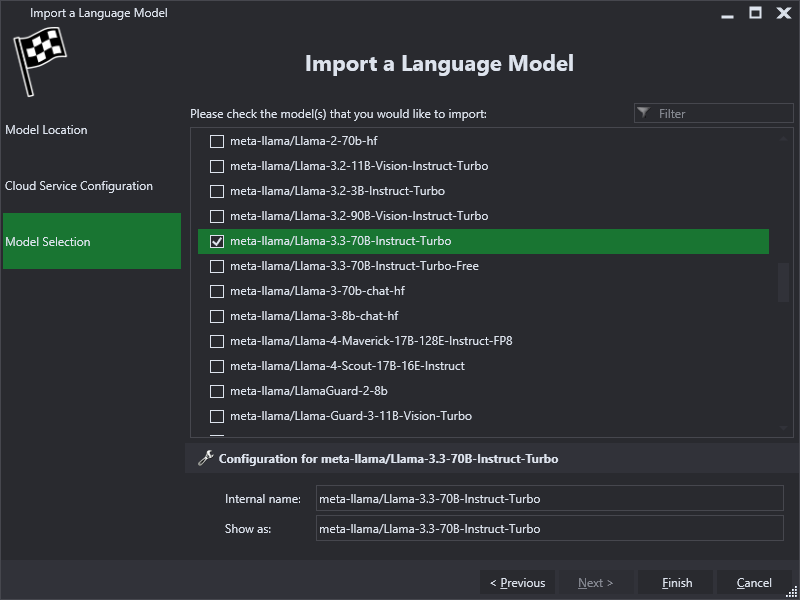Select Llama-3-8b-chat-hf row text
The height and width of the screenshot is (600, 800).
pyautogui.click(x=314, y=316)
